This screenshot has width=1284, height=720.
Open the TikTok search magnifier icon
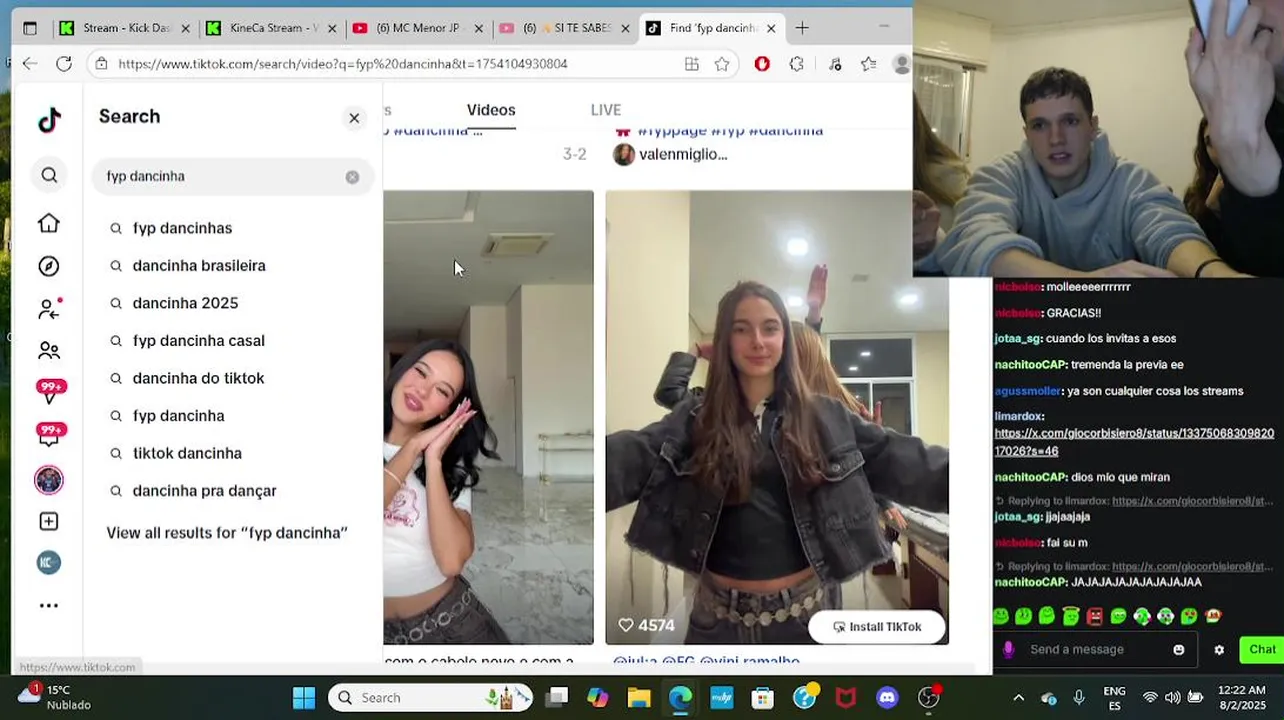click(x=49, y=176)
